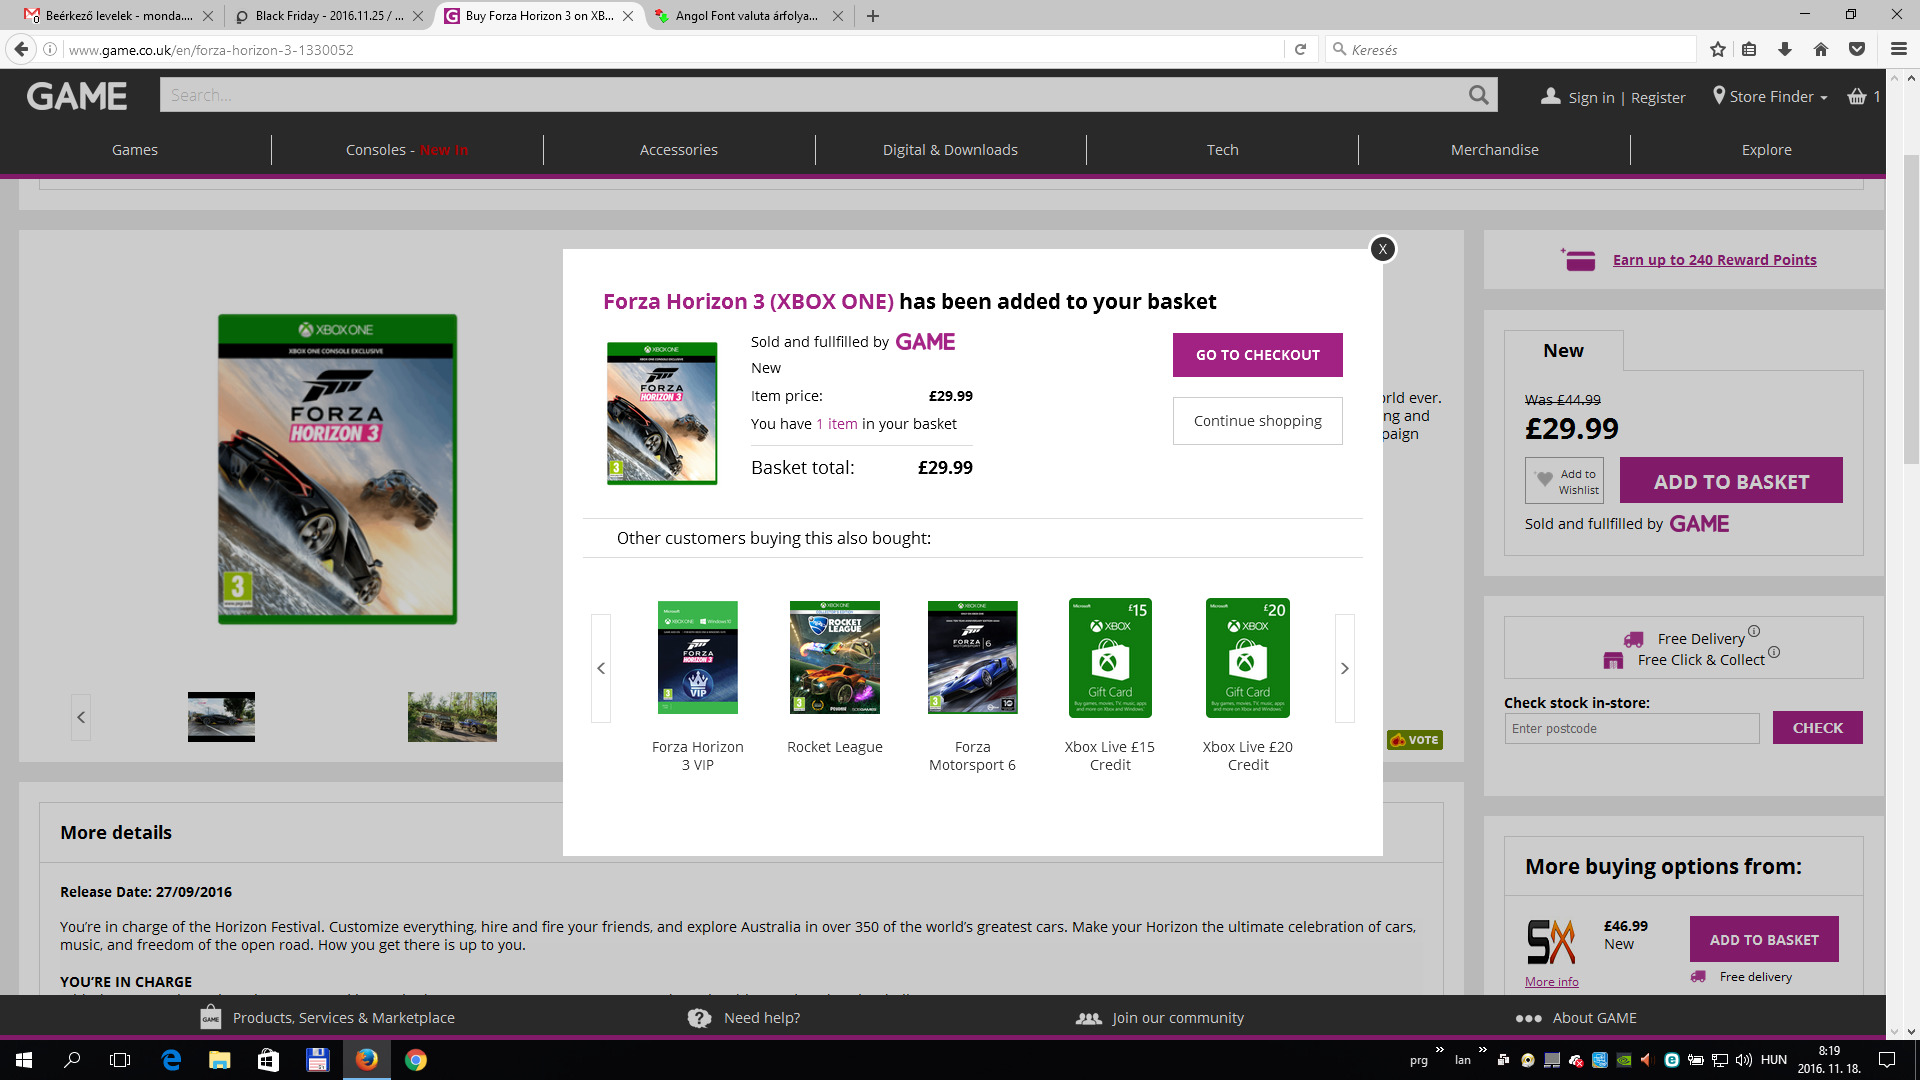
Task: Click Continue shopping button
Action: point(1257,421)
